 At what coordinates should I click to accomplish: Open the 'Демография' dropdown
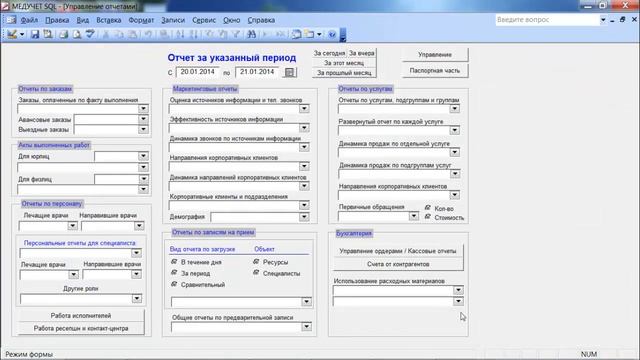tap(304, 217)
